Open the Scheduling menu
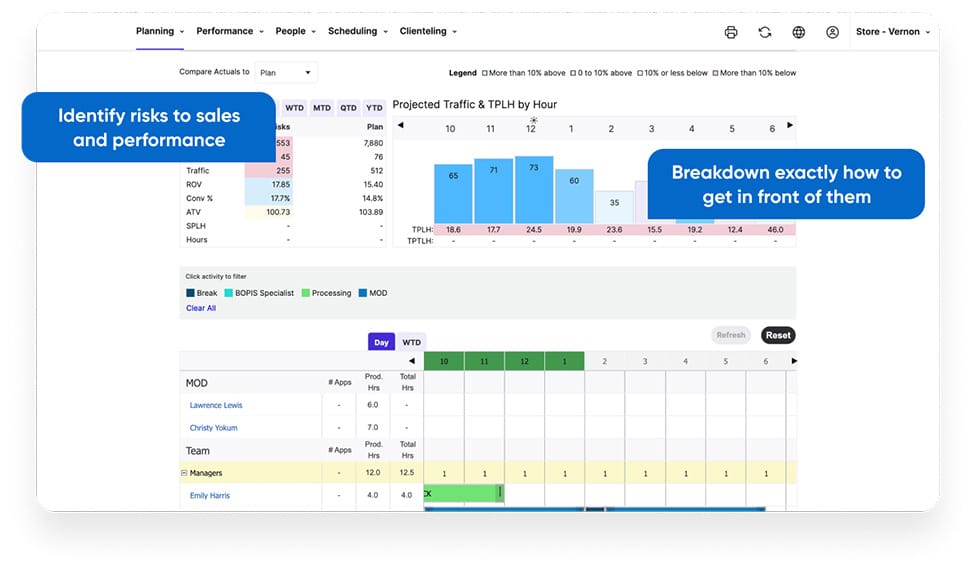 tap(358, 31)
